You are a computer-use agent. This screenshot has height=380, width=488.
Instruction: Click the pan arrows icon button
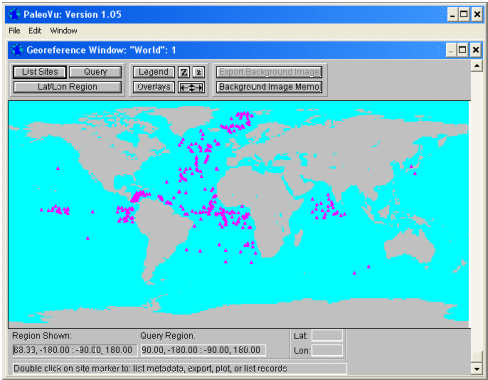(191, 87)
